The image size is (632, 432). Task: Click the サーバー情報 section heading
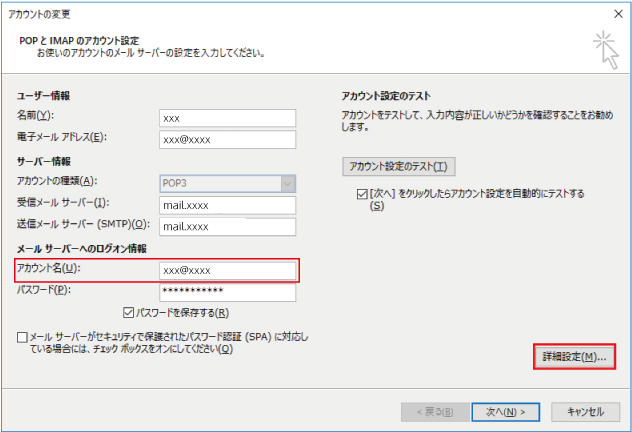(x=44, y=161)
